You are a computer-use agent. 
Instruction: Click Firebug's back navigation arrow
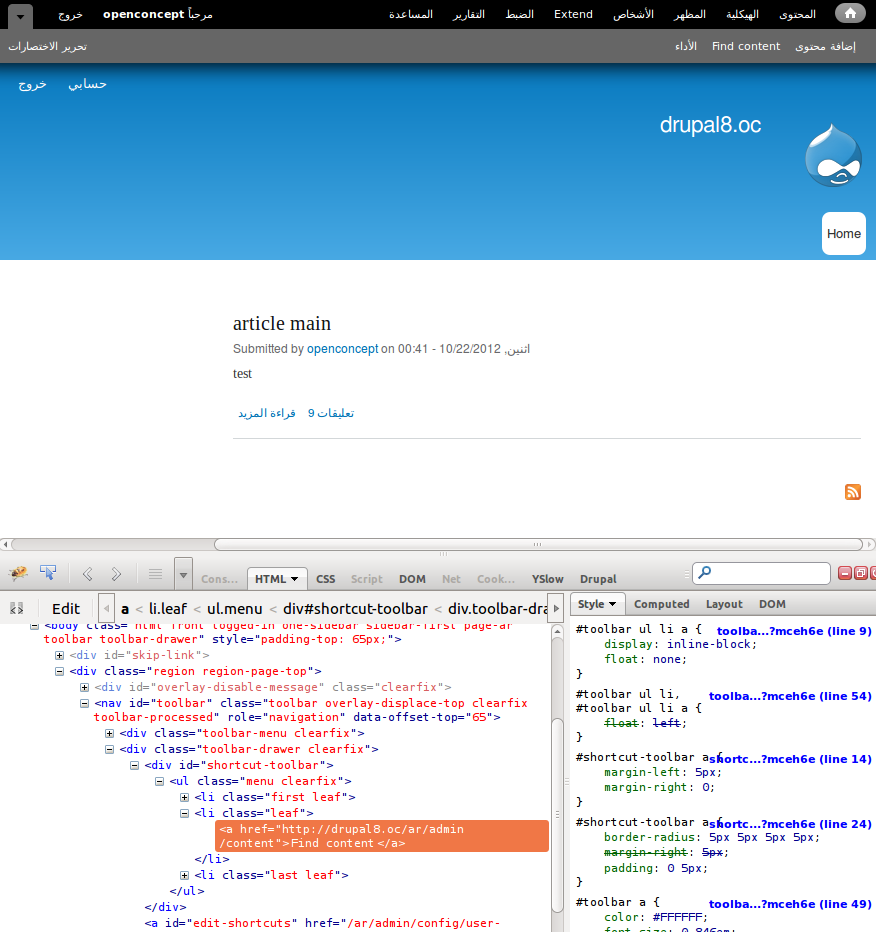(87, 573)
